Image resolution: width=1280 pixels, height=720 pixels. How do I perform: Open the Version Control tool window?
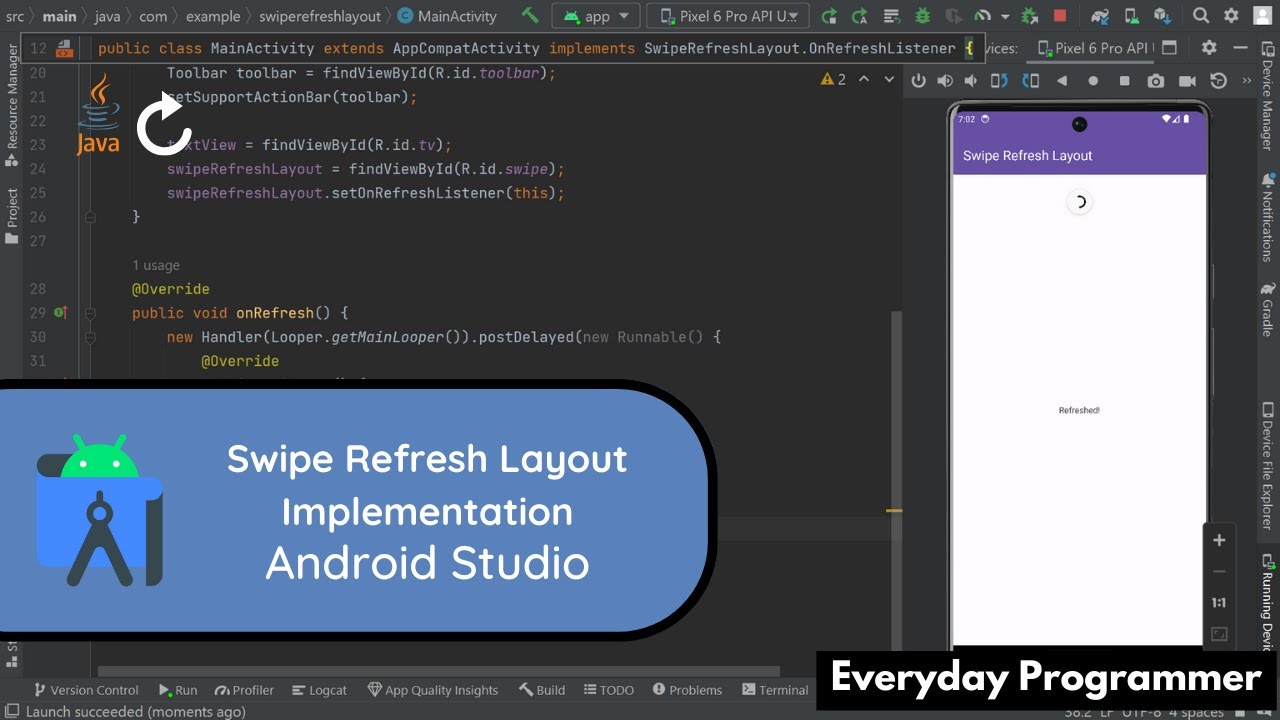tap(86, 690)
